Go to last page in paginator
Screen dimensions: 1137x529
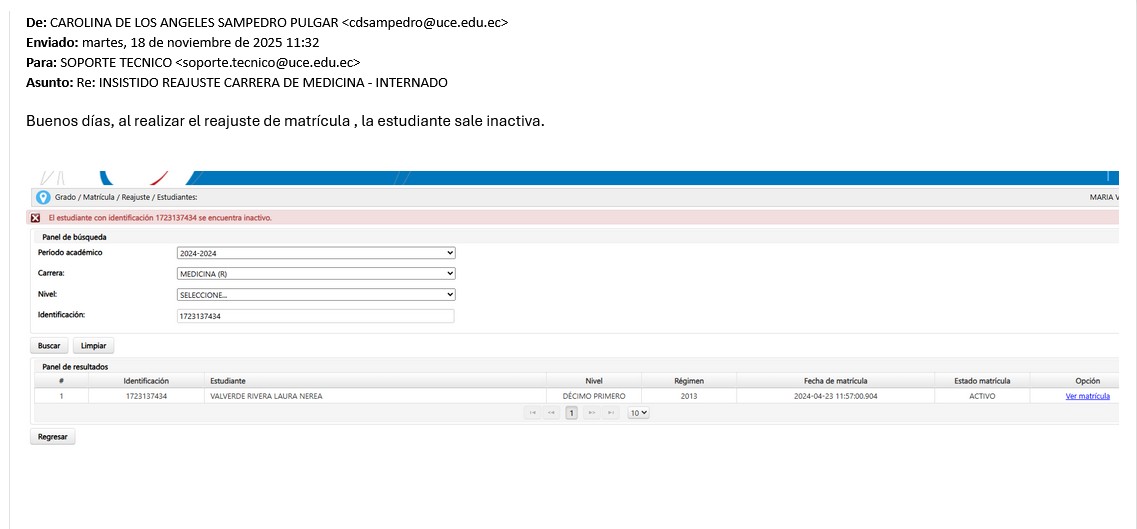pyautogui.click(x=611, y=412)
